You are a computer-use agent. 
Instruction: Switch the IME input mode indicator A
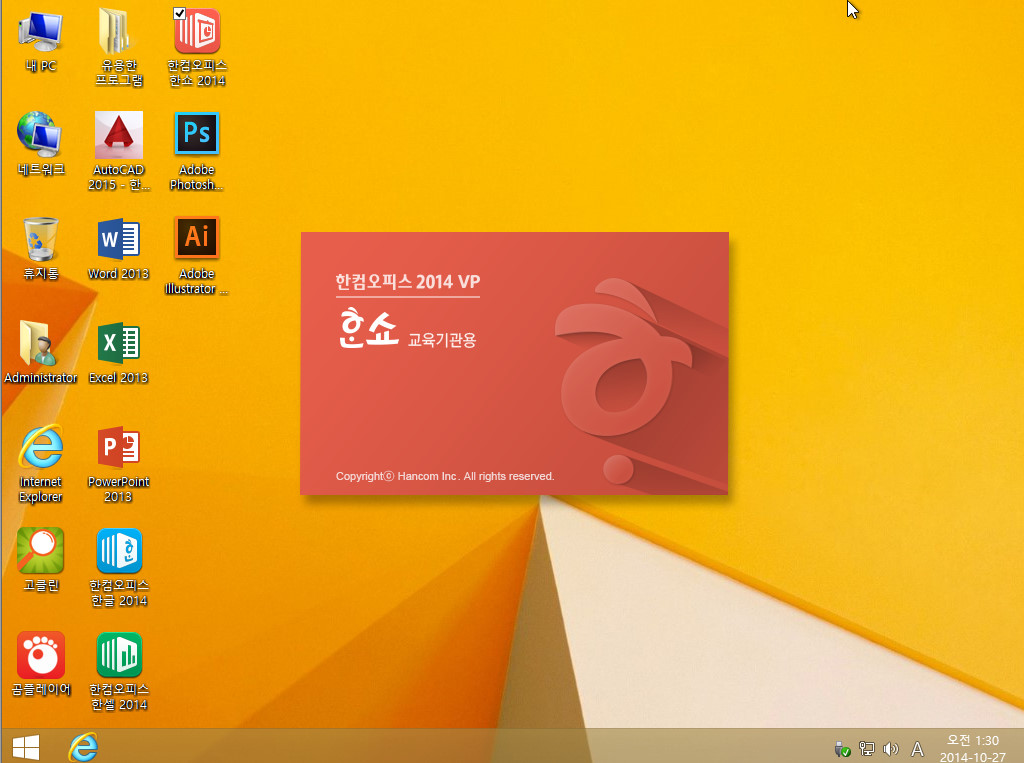(918, 749)
